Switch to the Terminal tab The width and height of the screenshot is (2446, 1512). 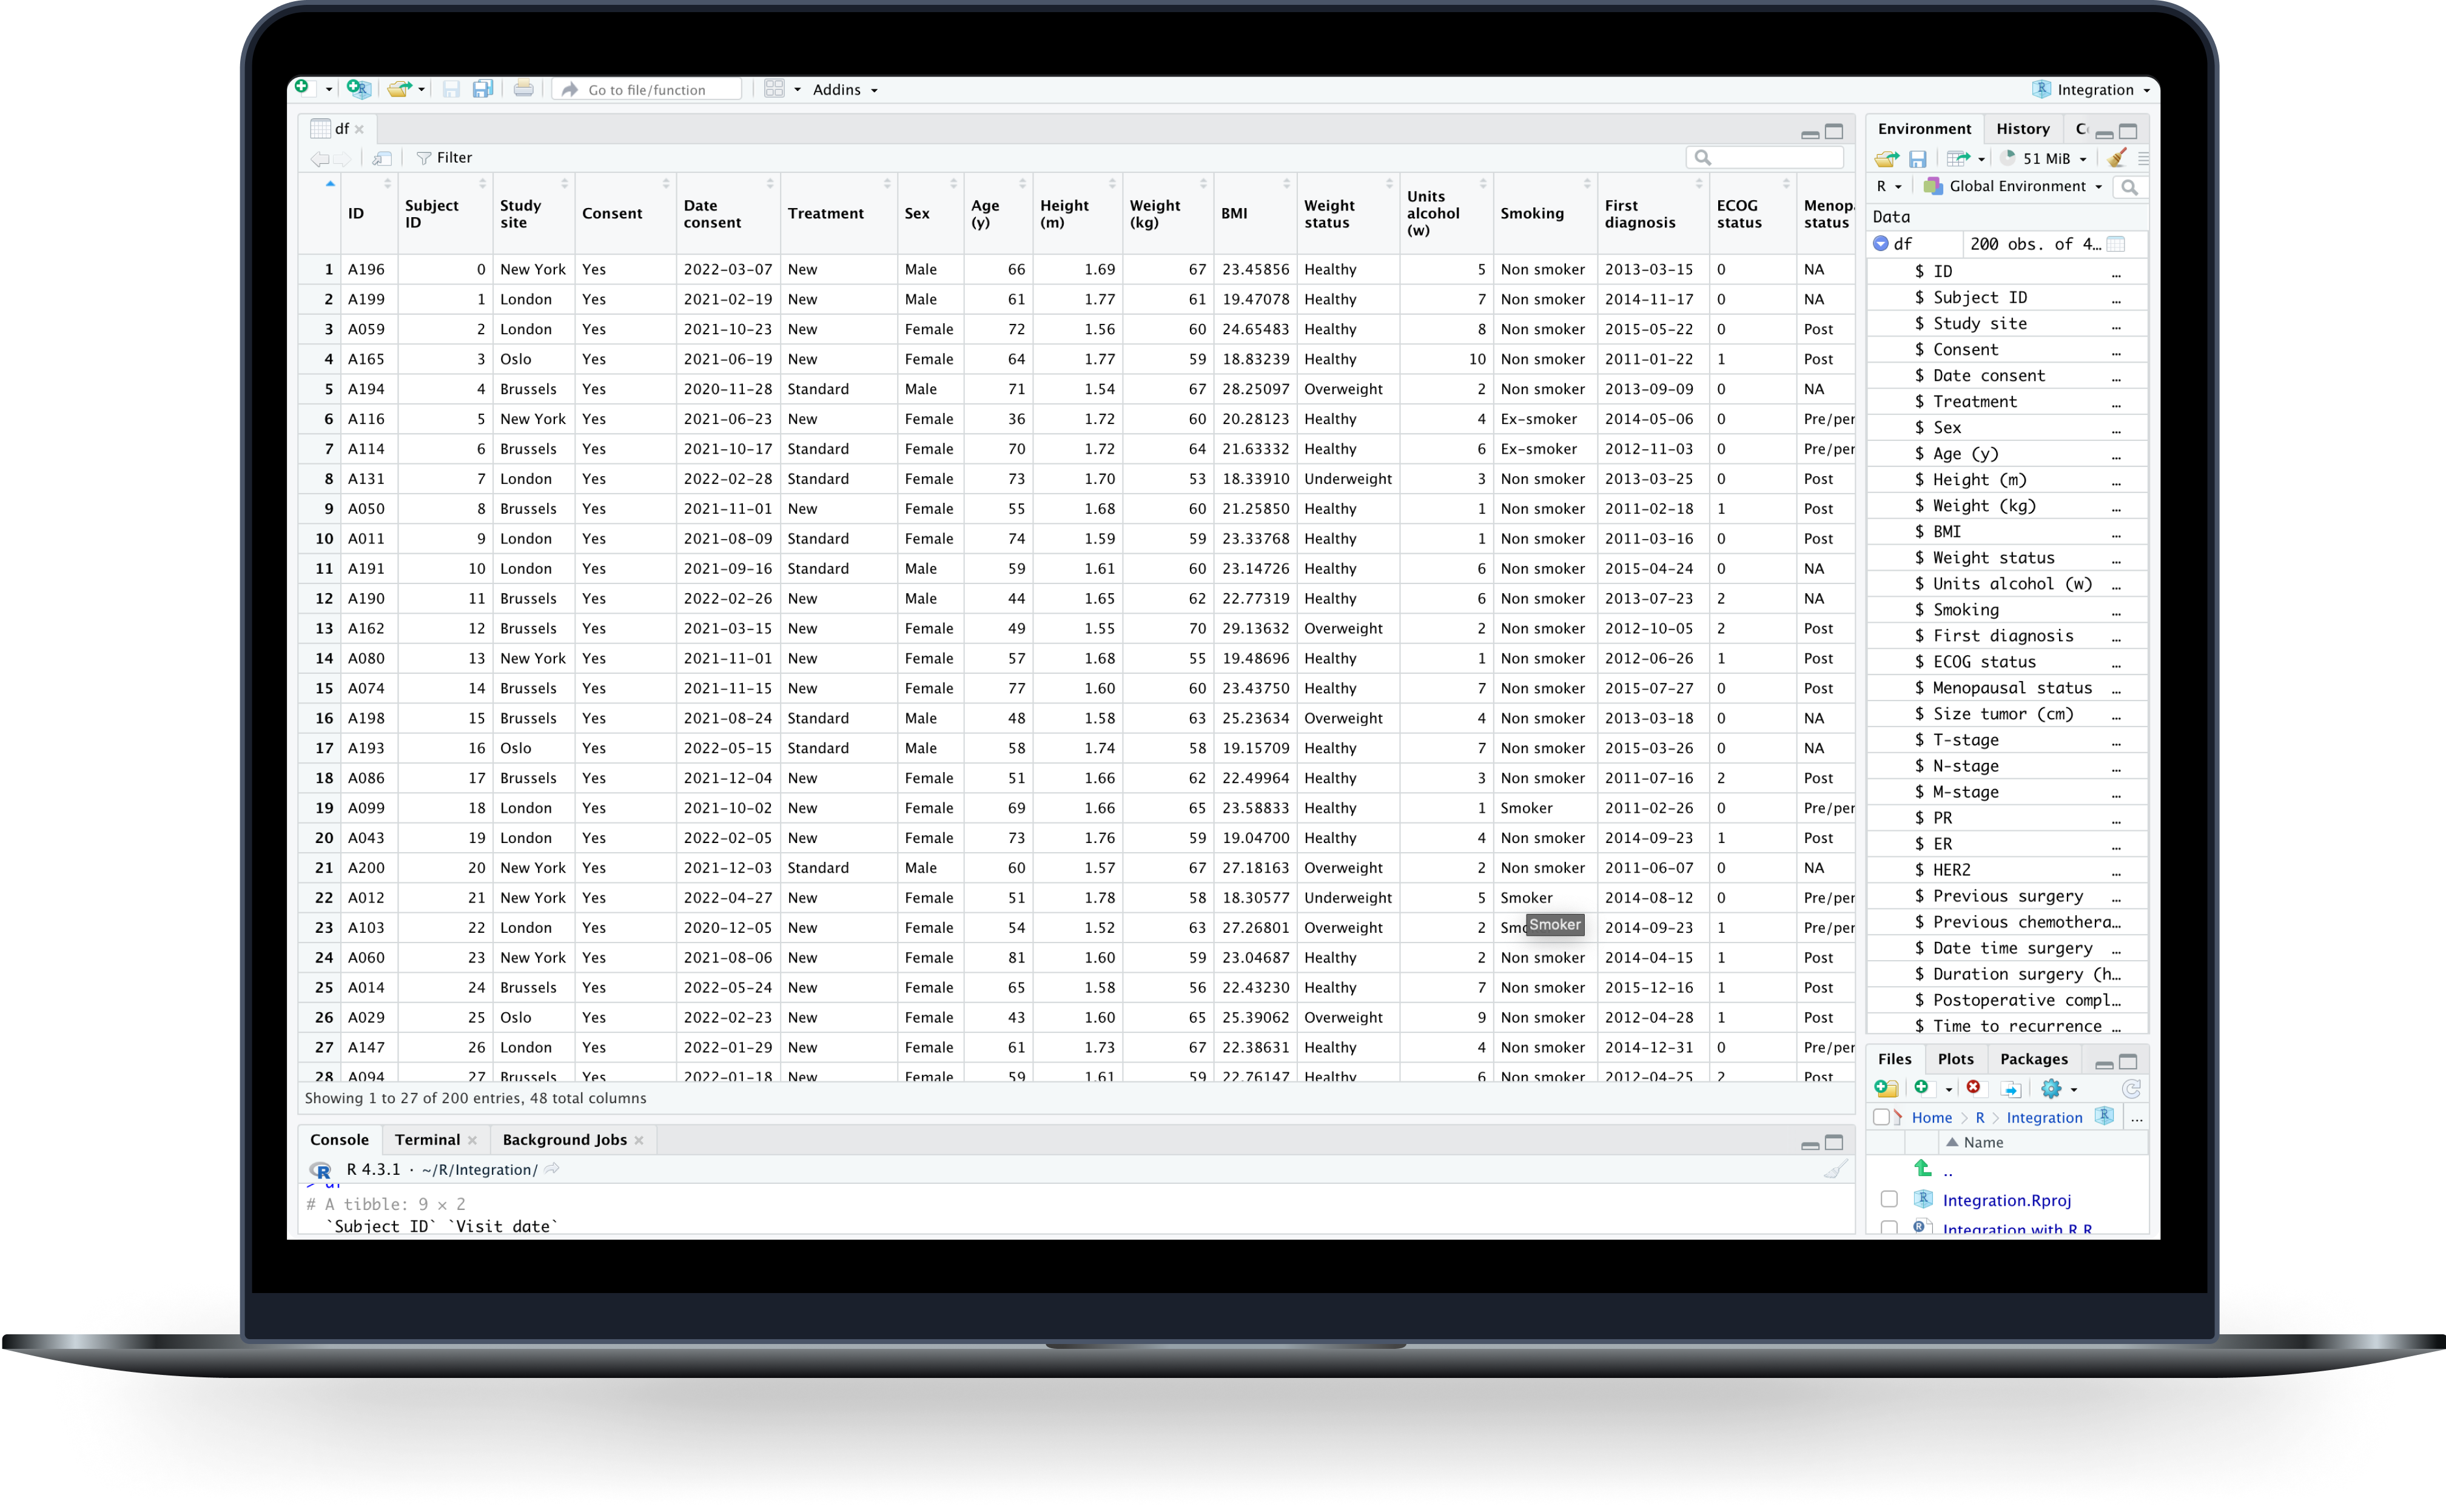coord(427,1140)
